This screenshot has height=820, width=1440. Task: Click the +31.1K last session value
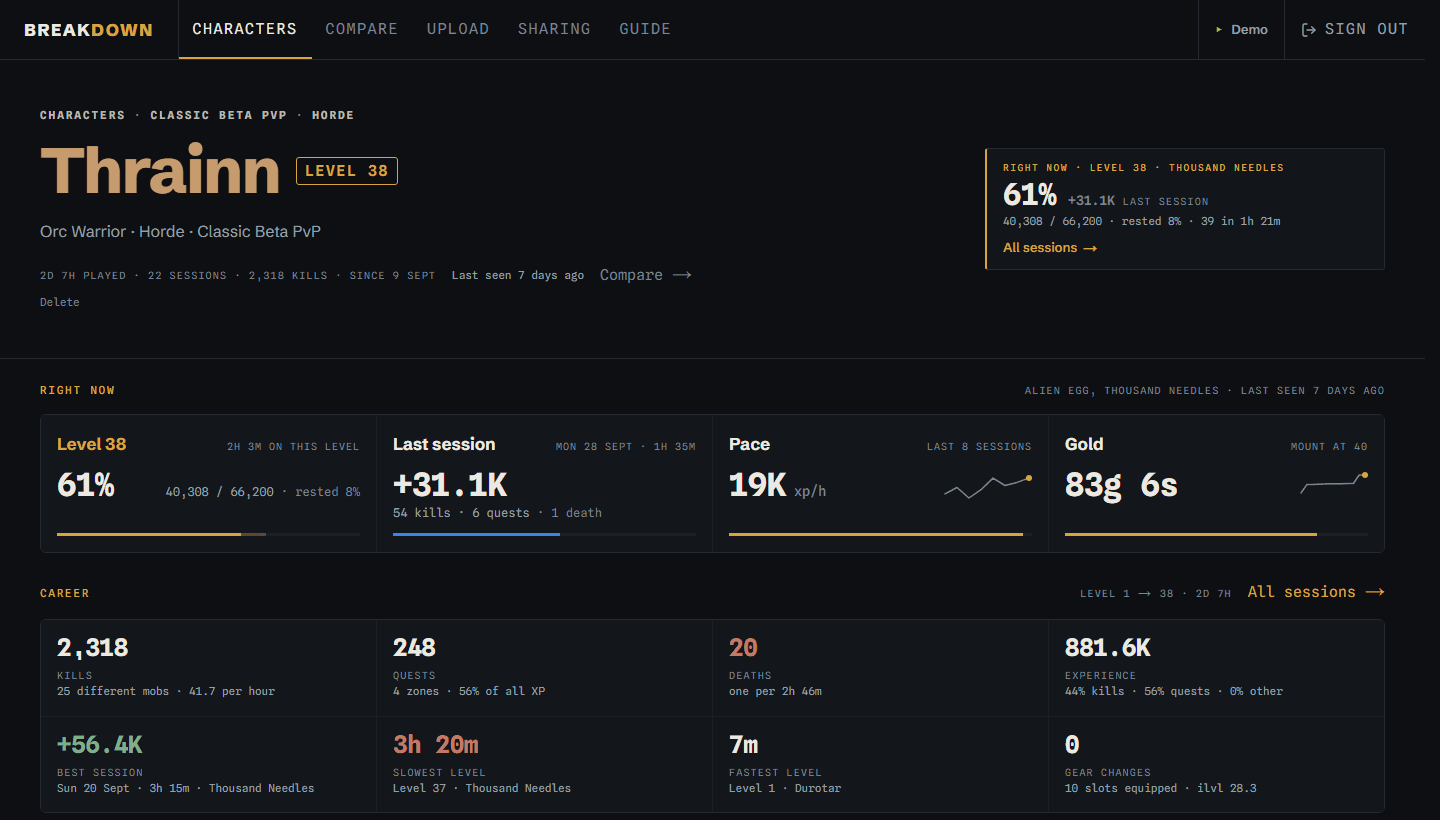click(450, 485)
